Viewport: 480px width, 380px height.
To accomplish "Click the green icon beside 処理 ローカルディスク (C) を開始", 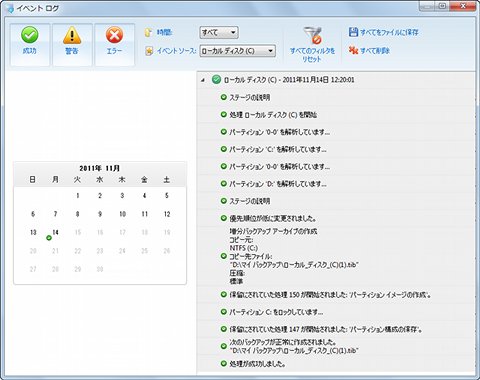I will pyautogui.click(x=224, y=114).
